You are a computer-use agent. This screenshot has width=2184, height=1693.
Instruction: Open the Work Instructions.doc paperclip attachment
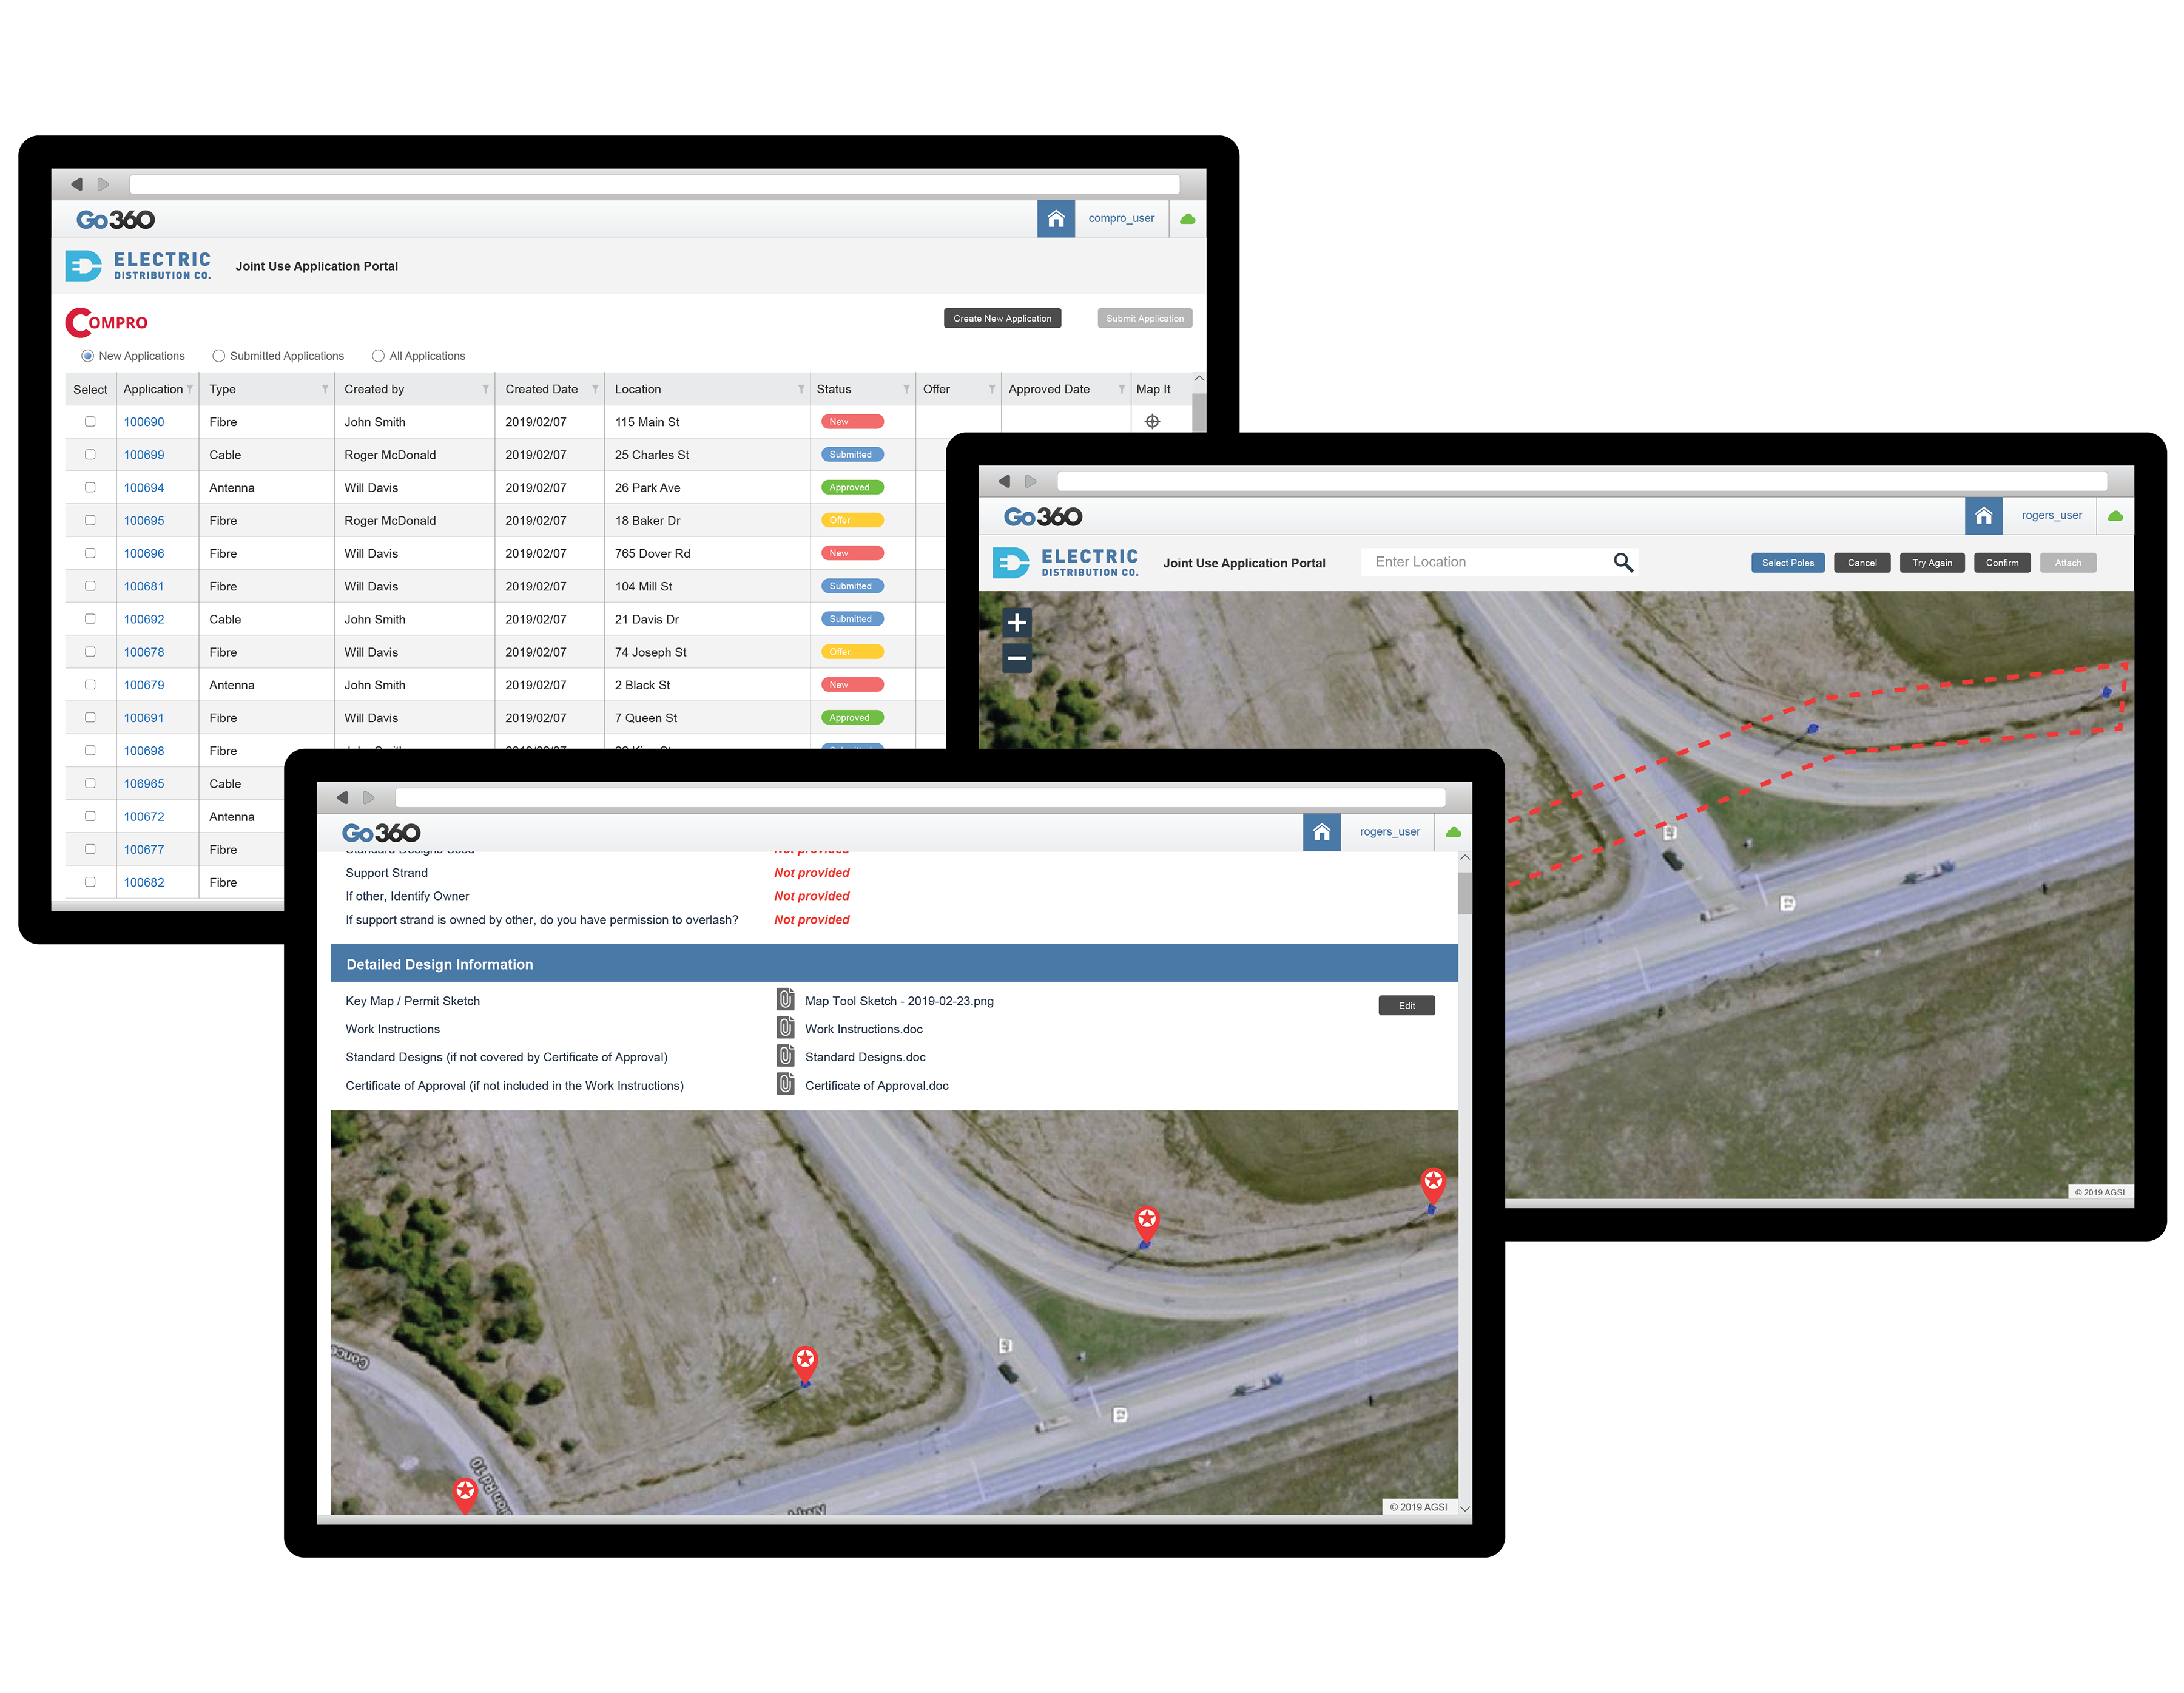click(x=786, y=1028)
